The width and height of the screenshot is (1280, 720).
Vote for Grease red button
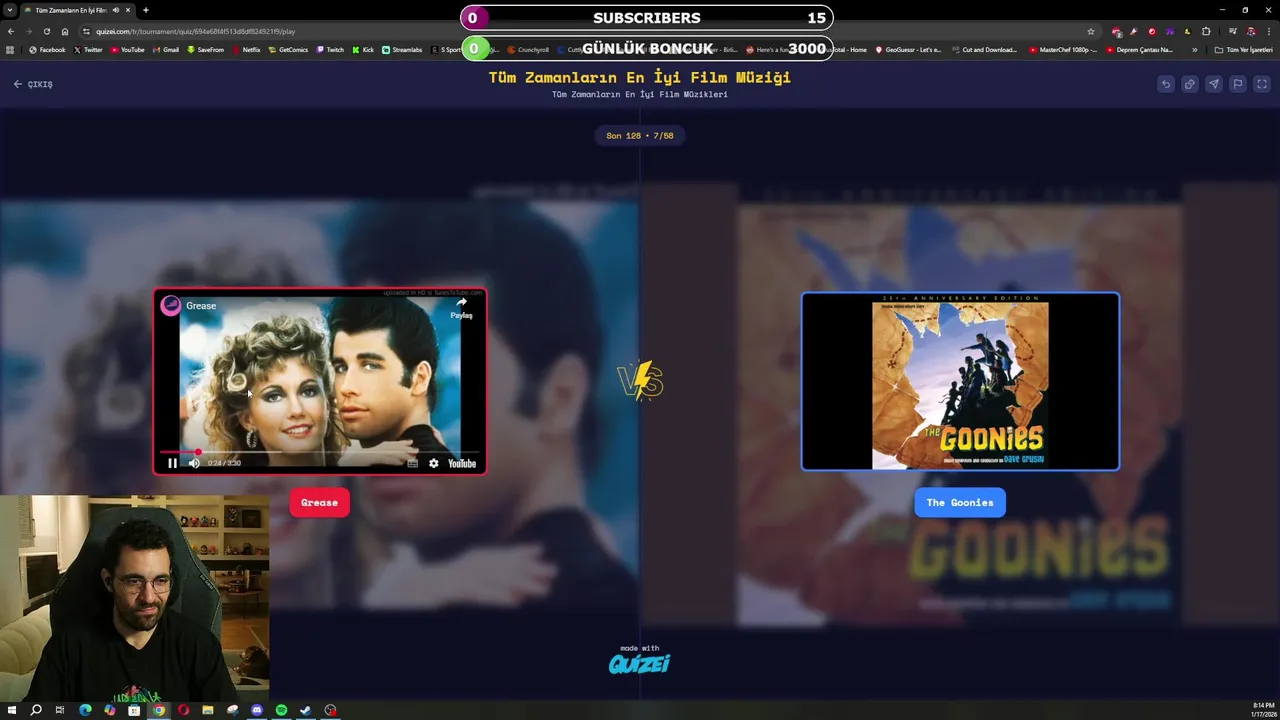click(x=319, y=502)
